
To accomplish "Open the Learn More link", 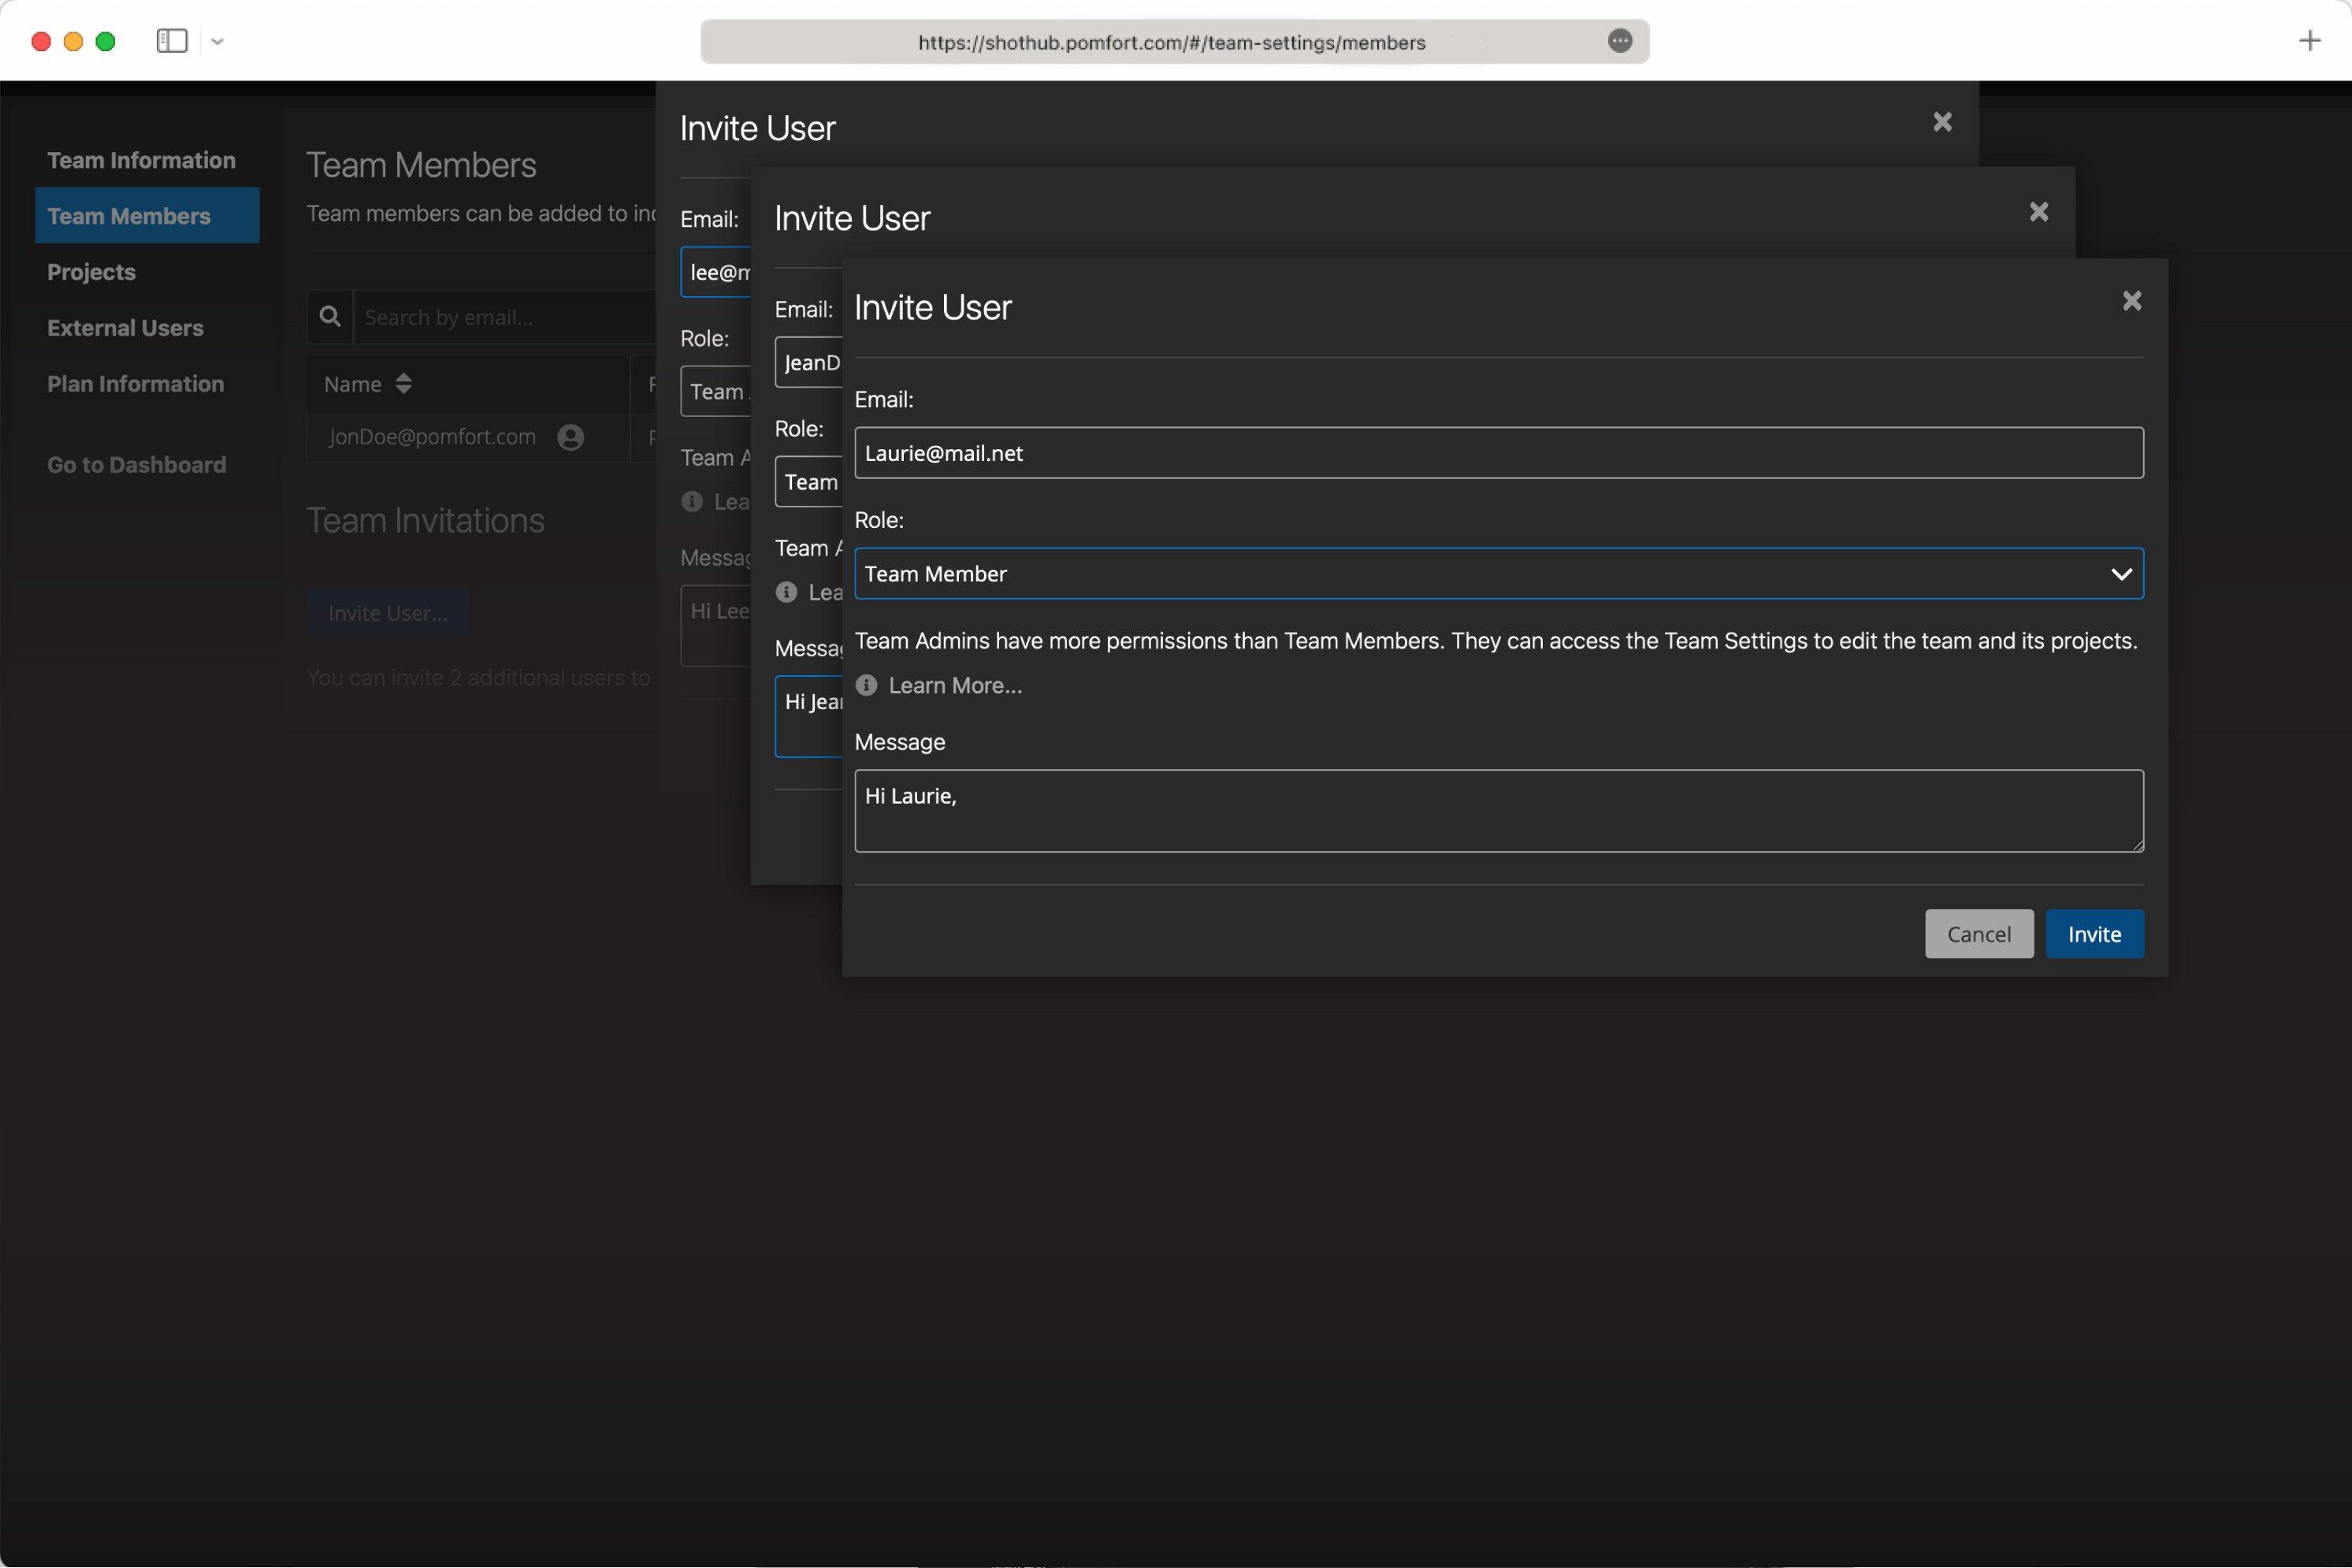I will pyautogui.click(x=954, y=685).
